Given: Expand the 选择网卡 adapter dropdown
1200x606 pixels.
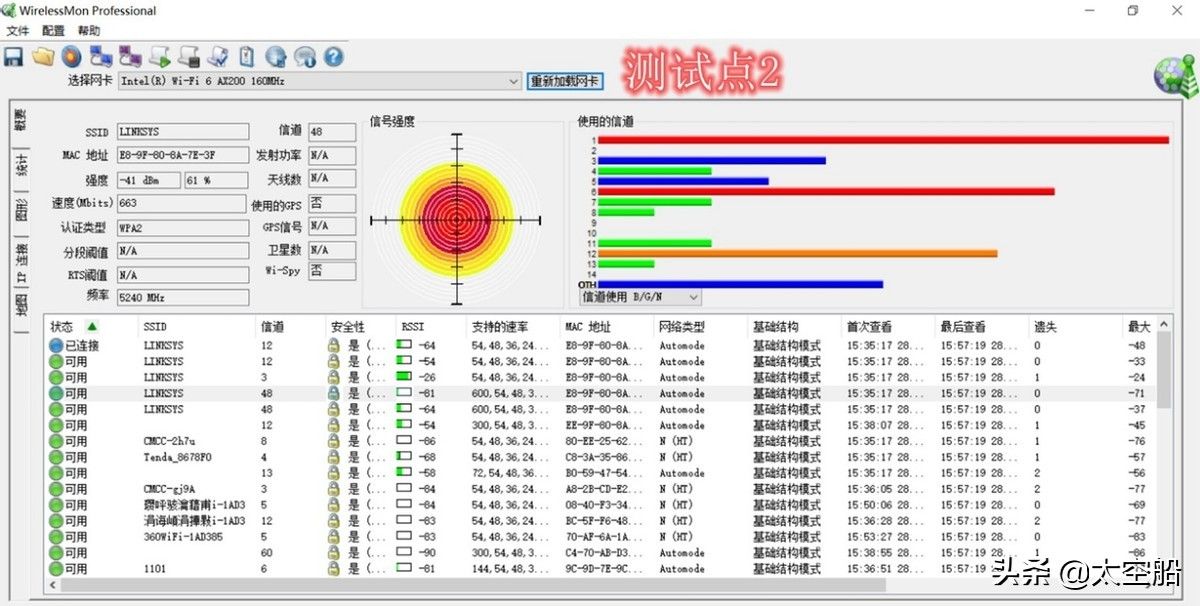Looking at the screenshot, I should (x=513, y=81).
